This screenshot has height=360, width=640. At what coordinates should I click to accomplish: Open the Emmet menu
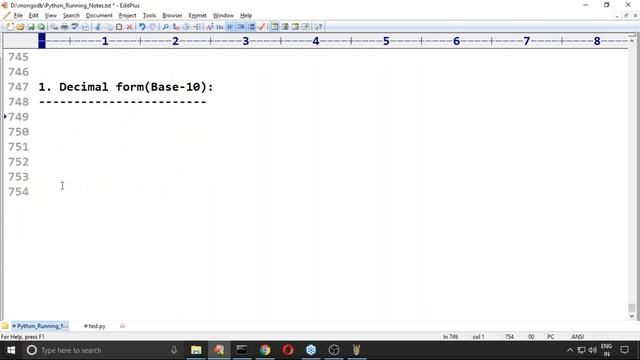(198, 16)
